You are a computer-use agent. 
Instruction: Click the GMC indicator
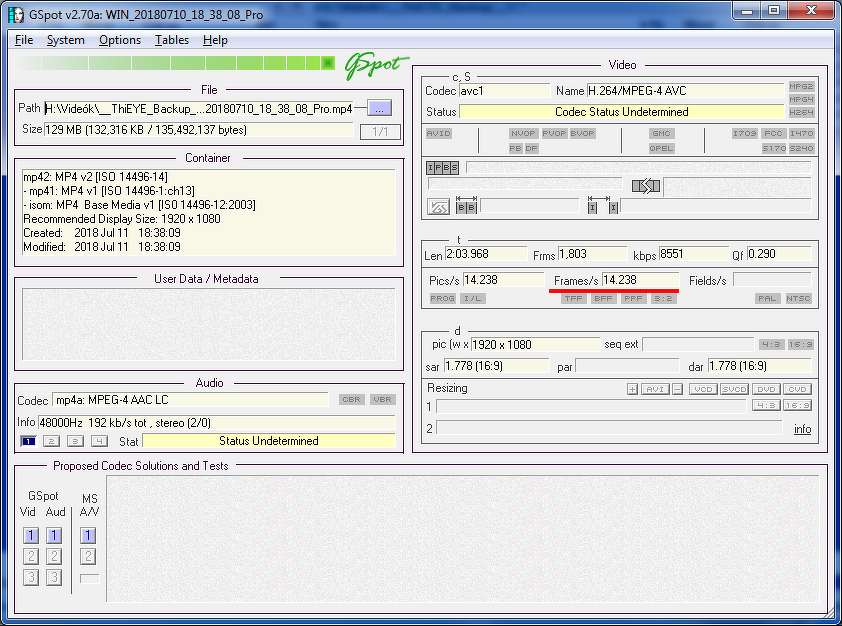pyautogui.click(x=661, y=133)
